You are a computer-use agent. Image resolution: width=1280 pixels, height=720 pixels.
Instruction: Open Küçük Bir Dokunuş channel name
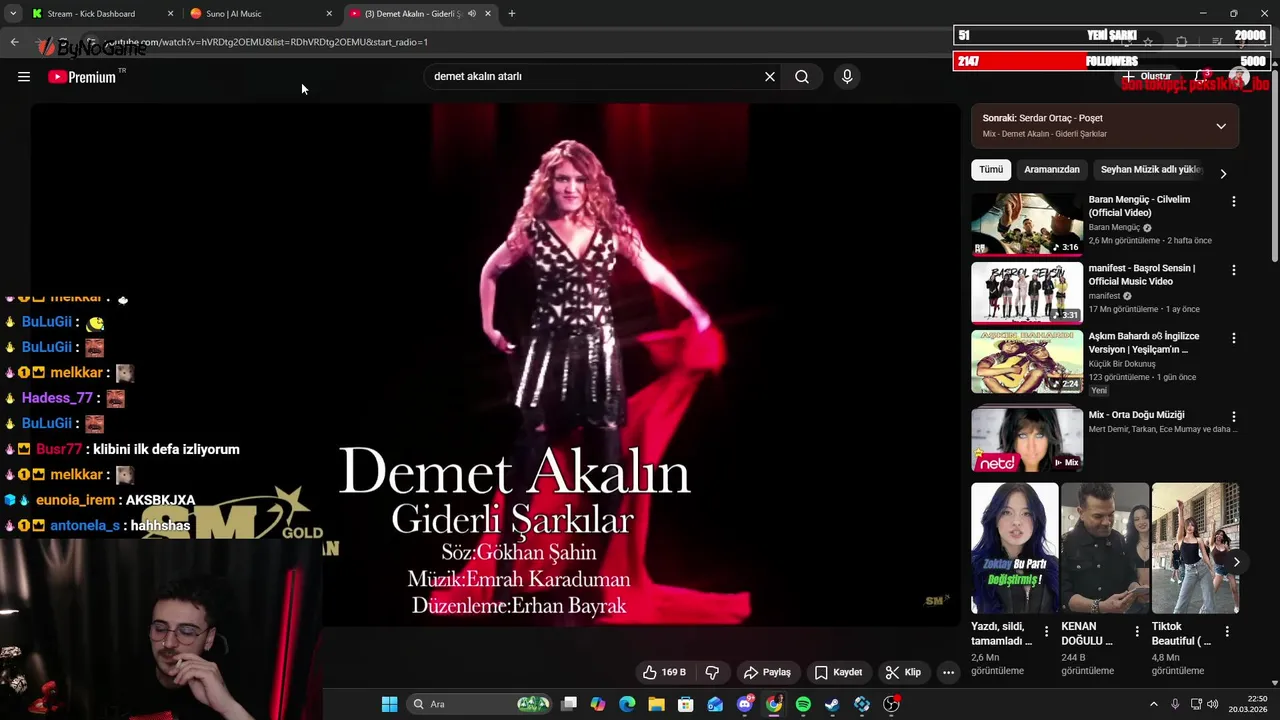(x=1122, y=364)
